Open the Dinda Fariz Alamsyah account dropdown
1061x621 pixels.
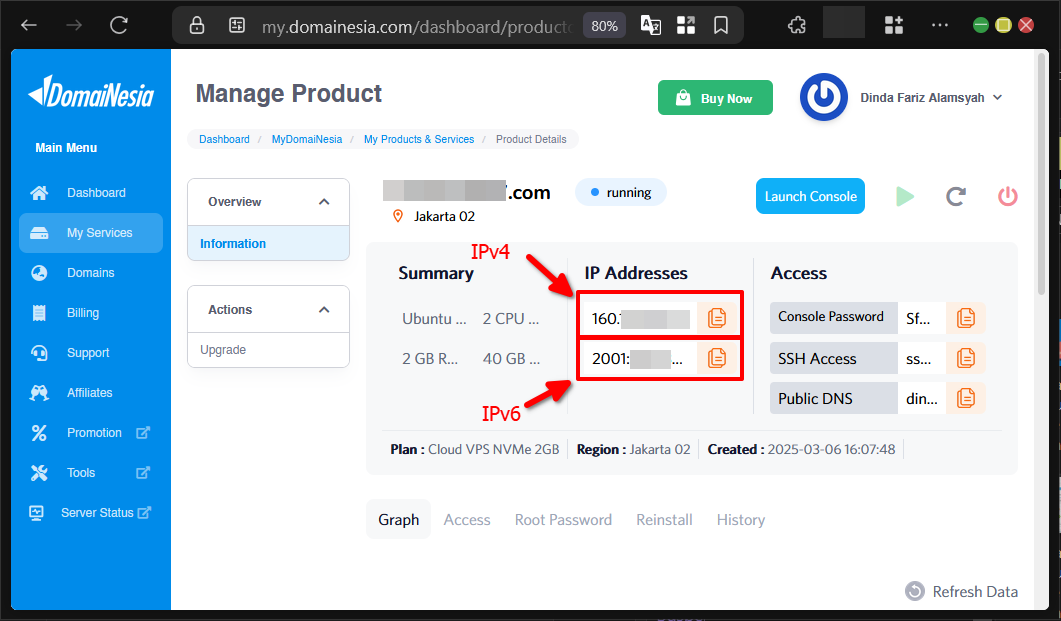(x=932, y=97)
